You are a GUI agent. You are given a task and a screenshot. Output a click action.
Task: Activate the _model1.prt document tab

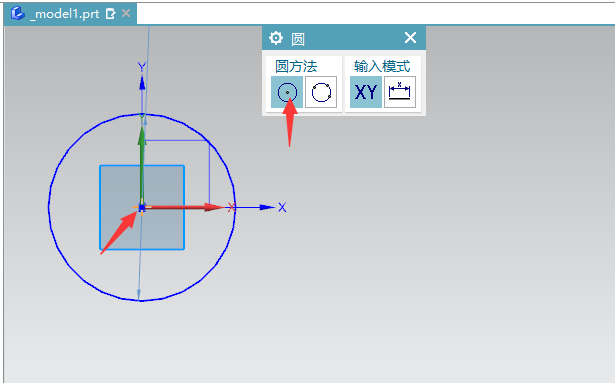click(x=65, y=14)
